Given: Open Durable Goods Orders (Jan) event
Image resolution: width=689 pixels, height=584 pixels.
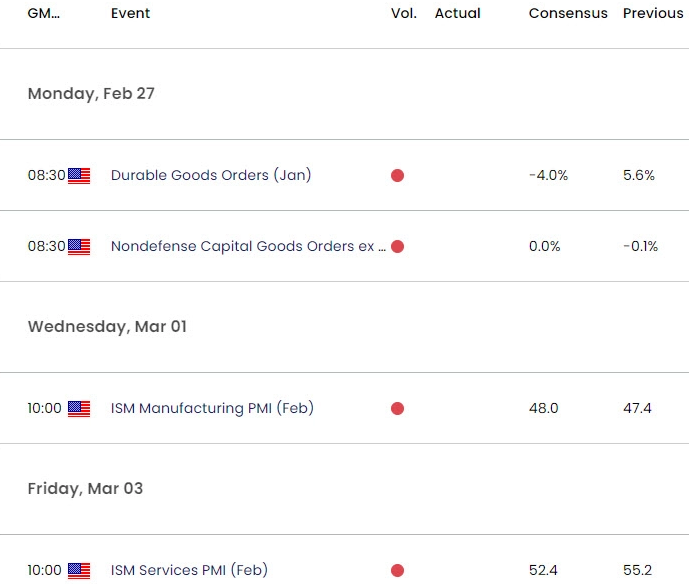Looking at the screenshot, I should click(211, 175).
